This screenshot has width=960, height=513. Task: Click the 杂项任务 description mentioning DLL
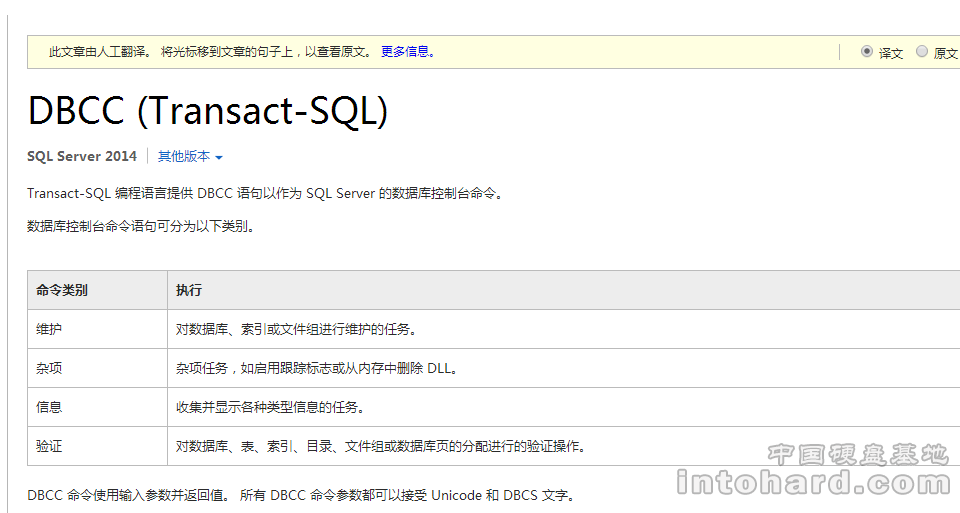pyautogui.click(x=317, y=369)
